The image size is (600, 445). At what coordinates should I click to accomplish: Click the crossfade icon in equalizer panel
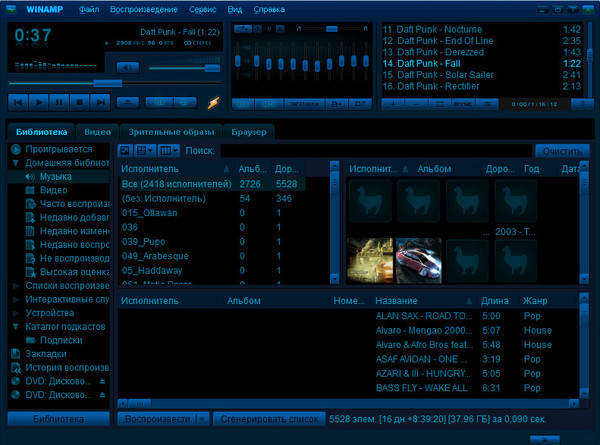coord(243,28)
